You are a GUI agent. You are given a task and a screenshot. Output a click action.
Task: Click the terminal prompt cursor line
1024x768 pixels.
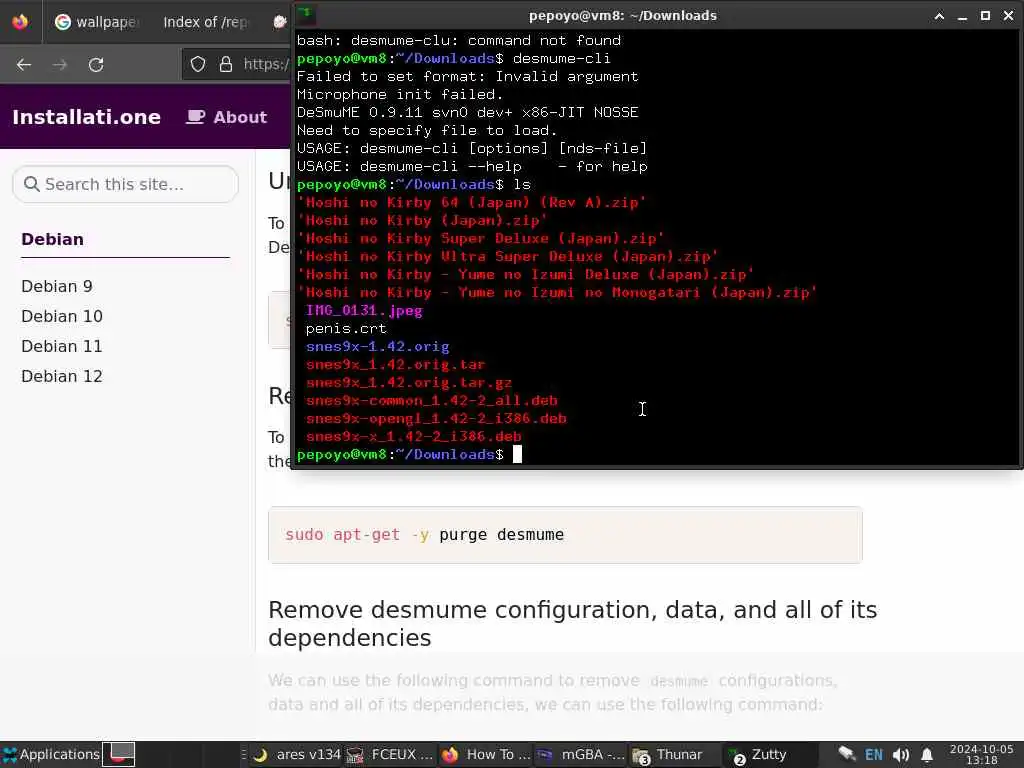[409, 455]
